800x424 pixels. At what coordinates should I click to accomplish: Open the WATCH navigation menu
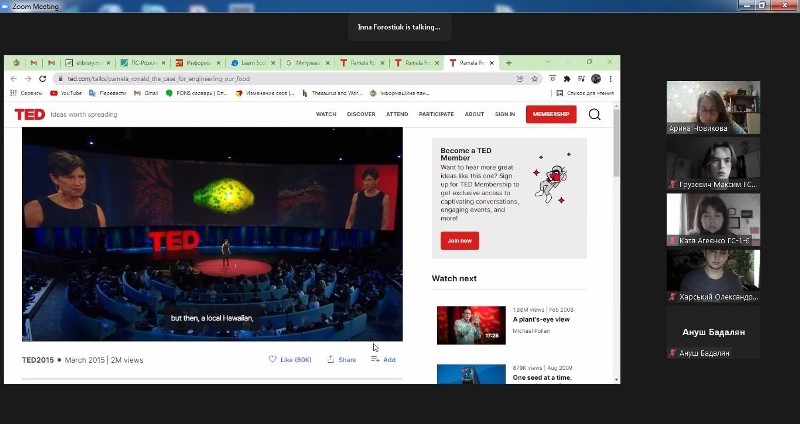pyautogui.click(x=326, y=114)
